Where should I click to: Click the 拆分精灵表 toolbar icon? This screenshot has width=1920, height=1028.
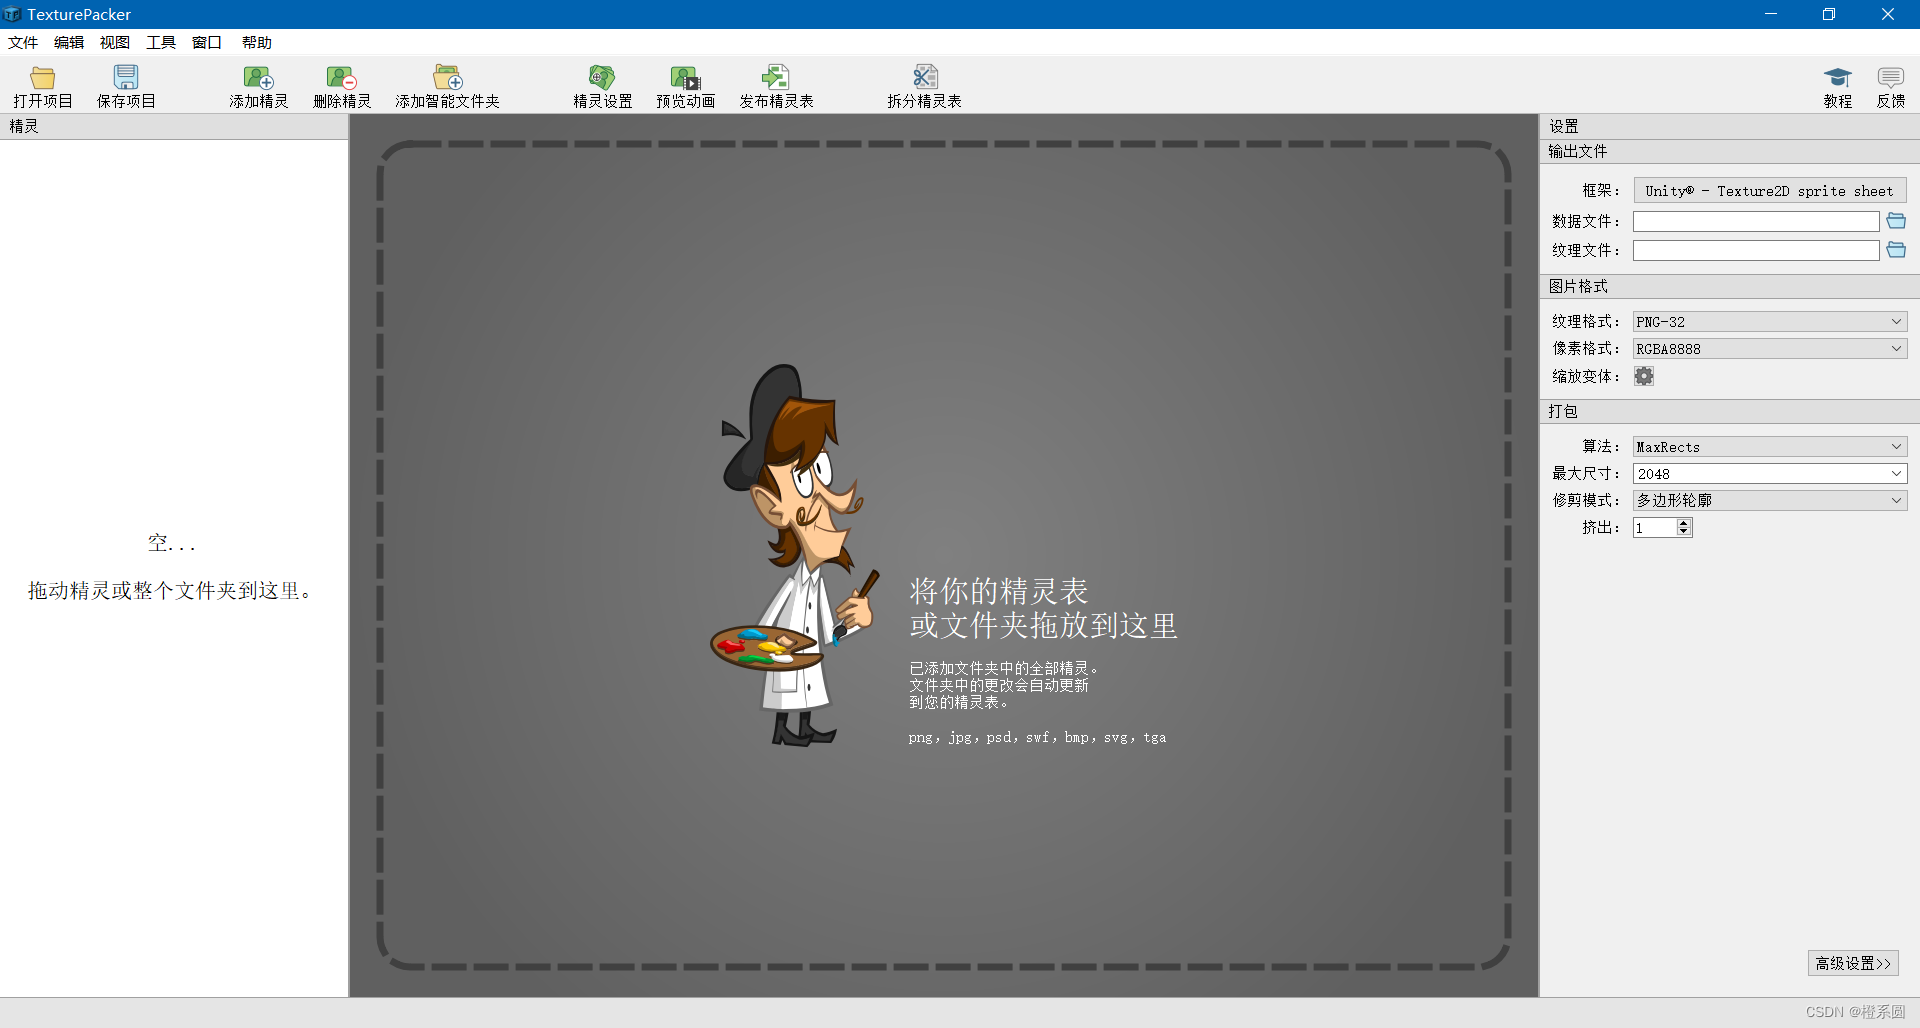[x=925, y=77]
